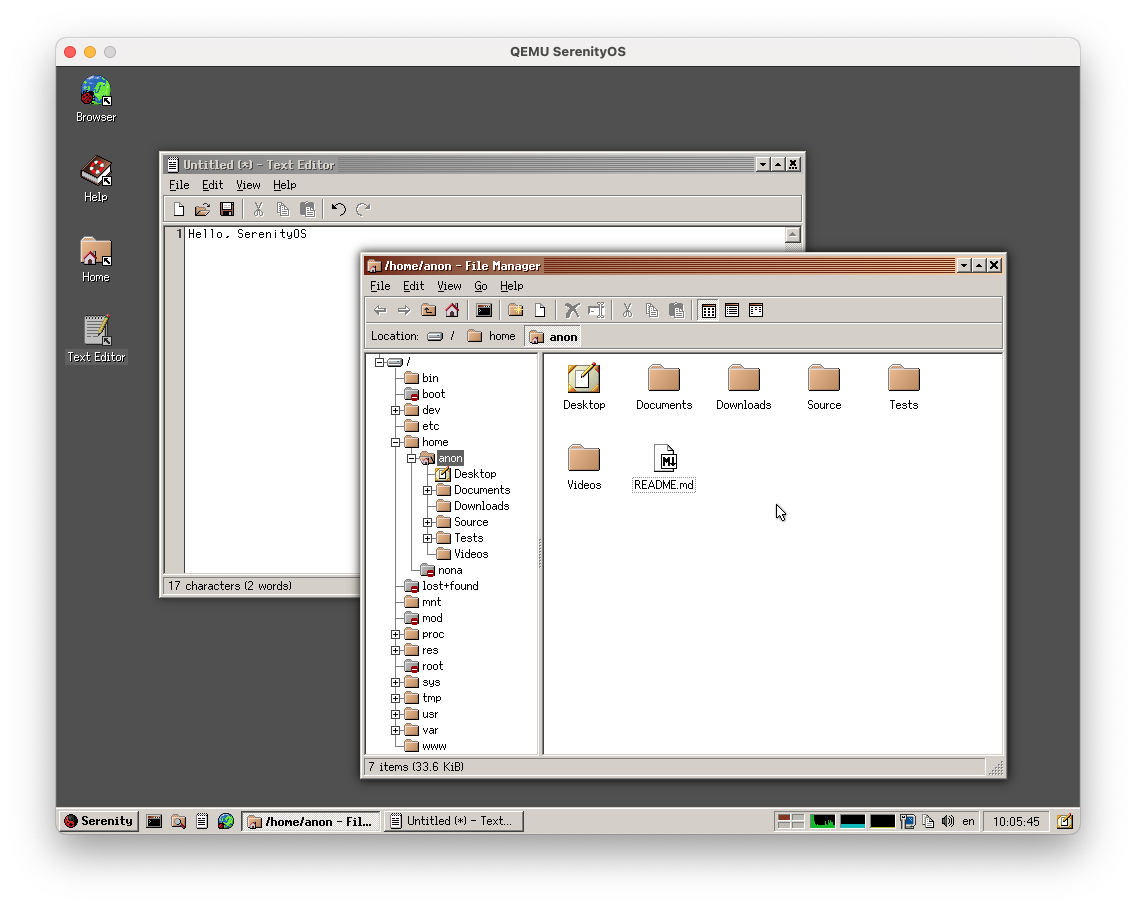Select nona folder in the tree
Image resolution: width=1136 pixels, height=908 pixels.
coord(441,570)
